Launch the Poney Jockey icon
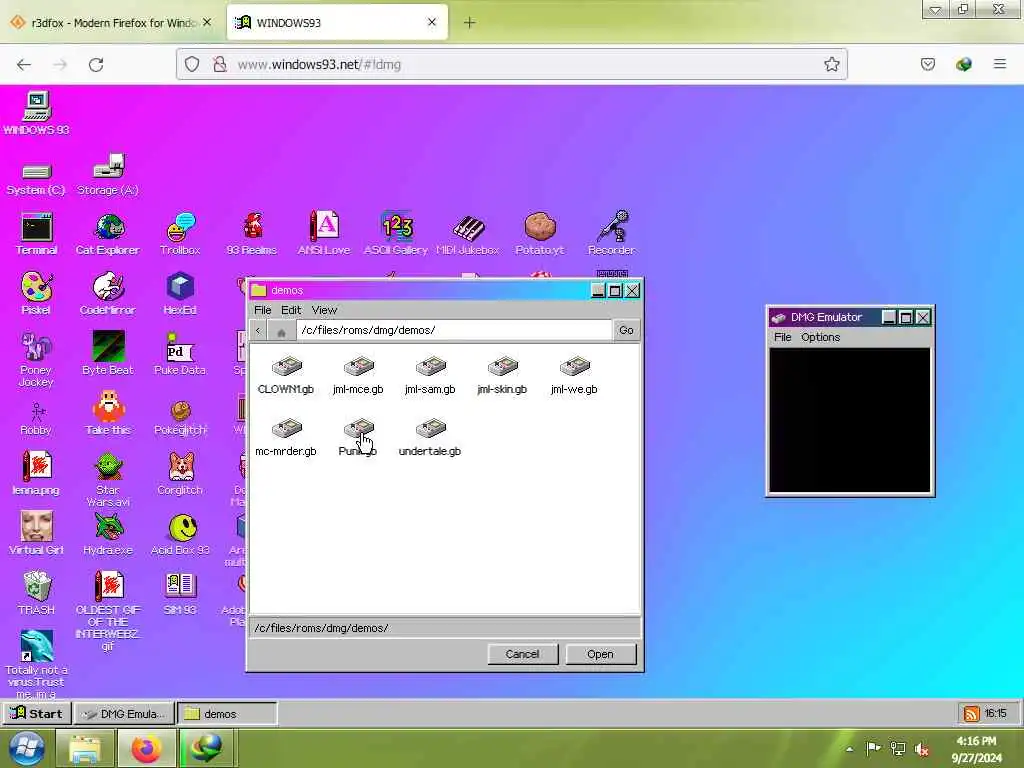1024x768 pixels. [x=37, y=359]
